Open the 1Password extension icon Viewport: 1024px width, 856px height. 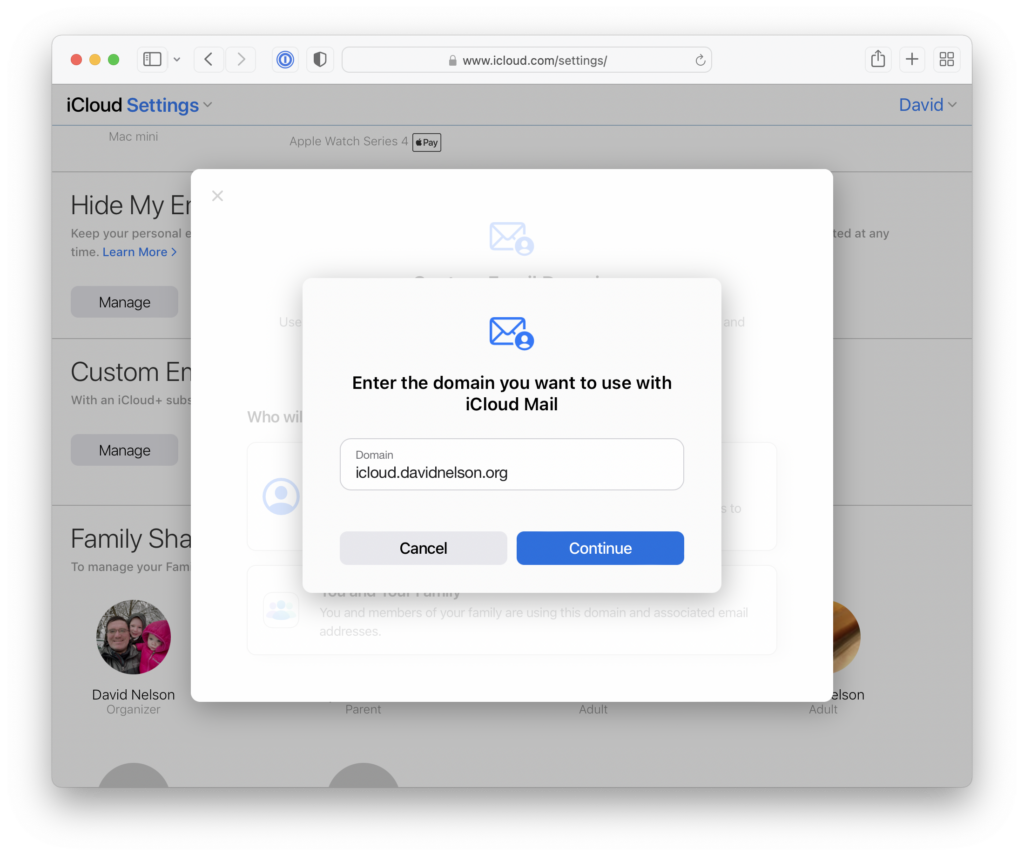click(285, 59)
